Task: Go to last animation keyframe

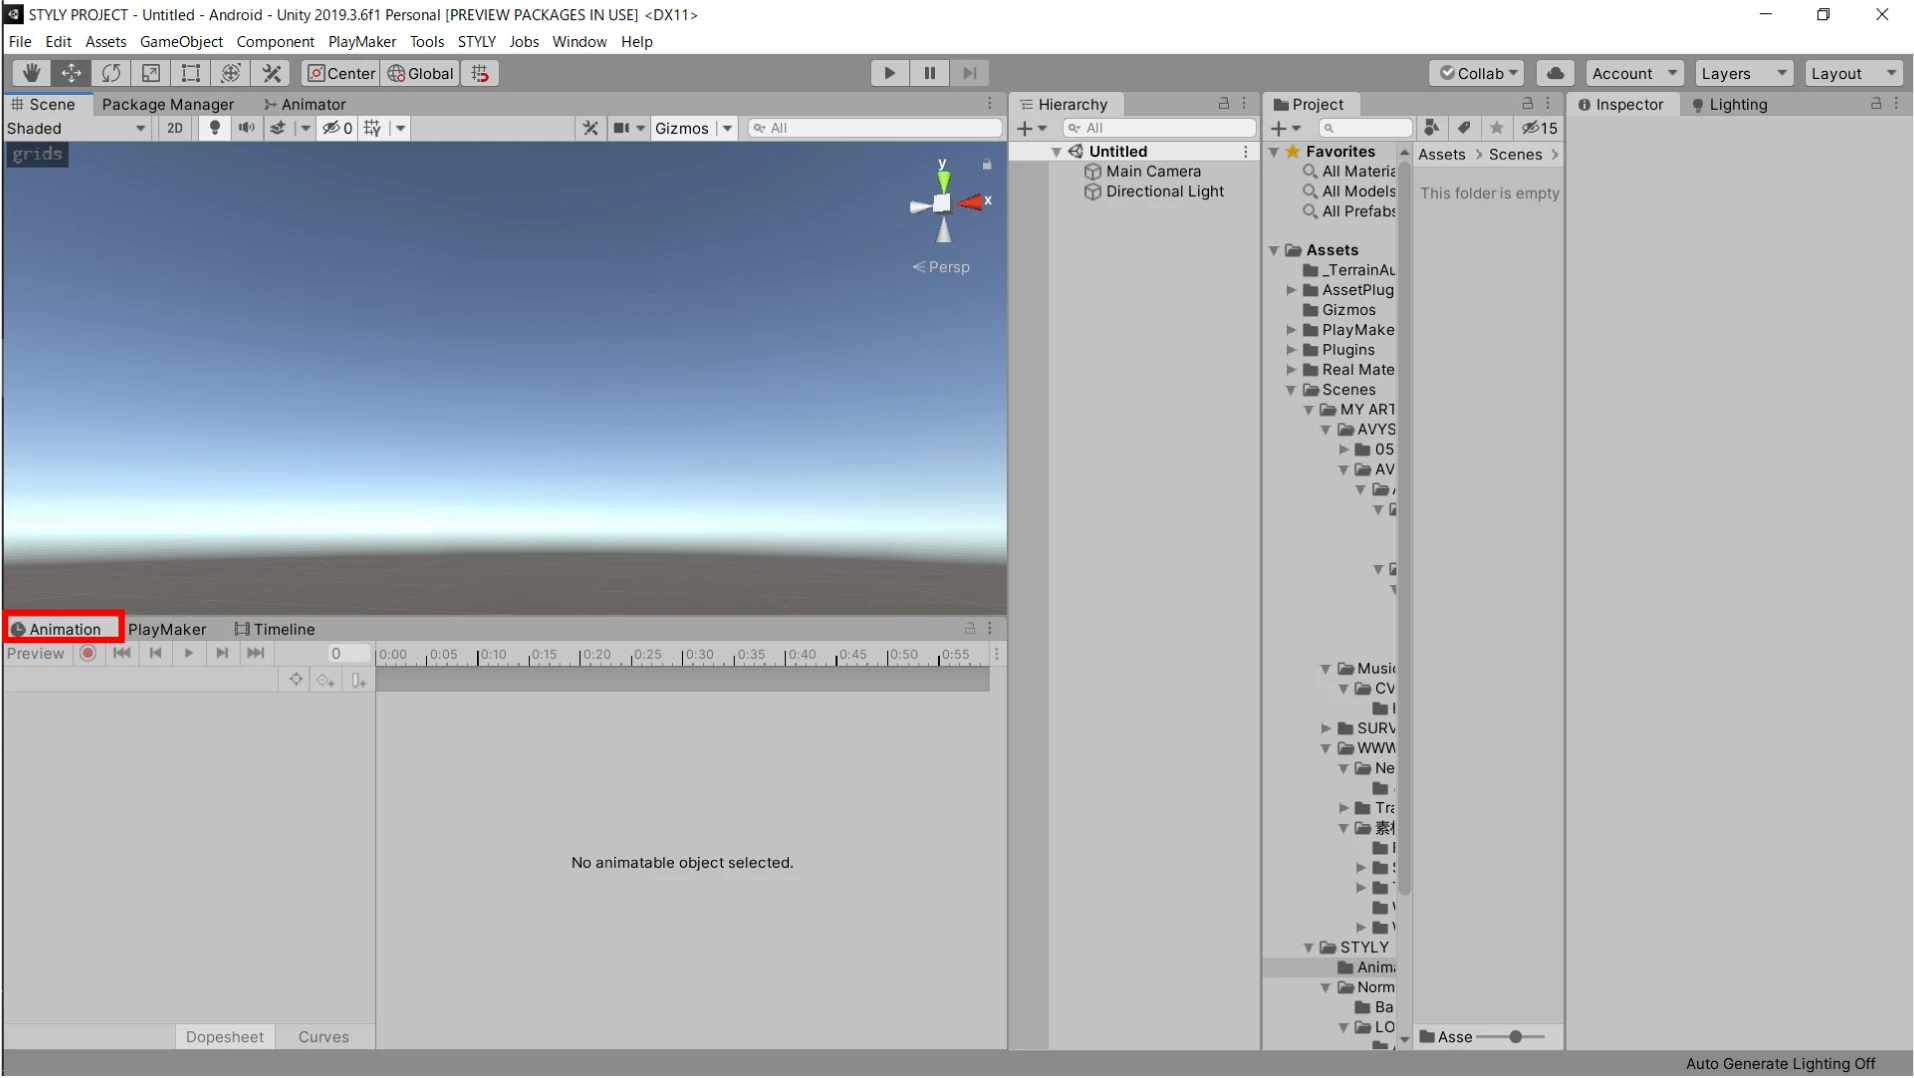Action: click(x=256, y=654)
